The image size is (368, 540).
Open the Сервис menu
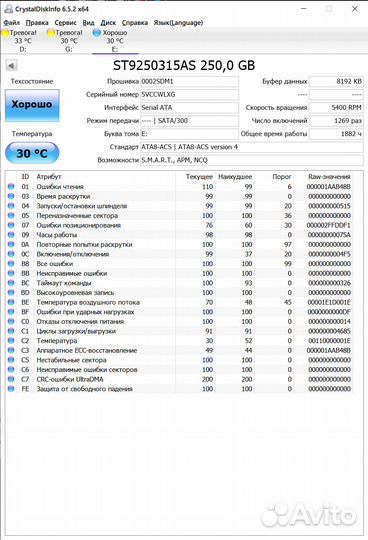click(65, 23)
